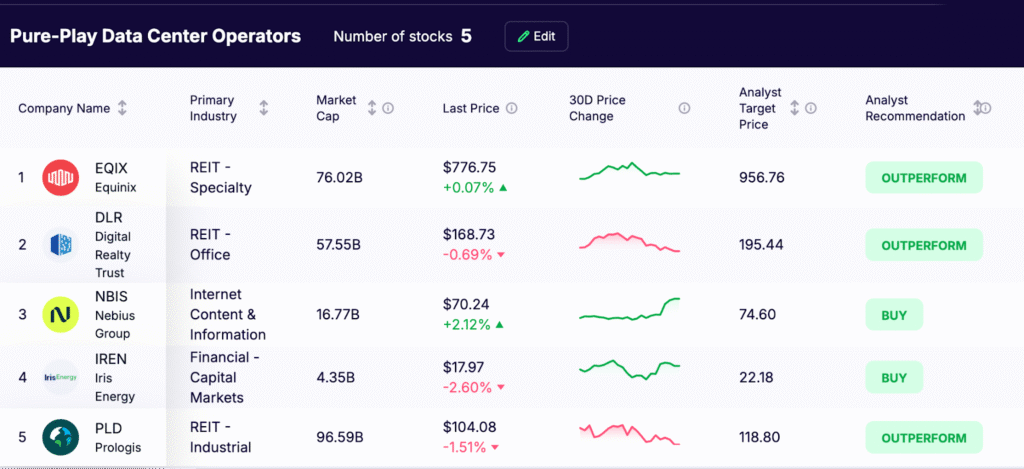Viewport: 1024px width, 469px height.
Task: Click target price 22.18
Action: point(756,378)
